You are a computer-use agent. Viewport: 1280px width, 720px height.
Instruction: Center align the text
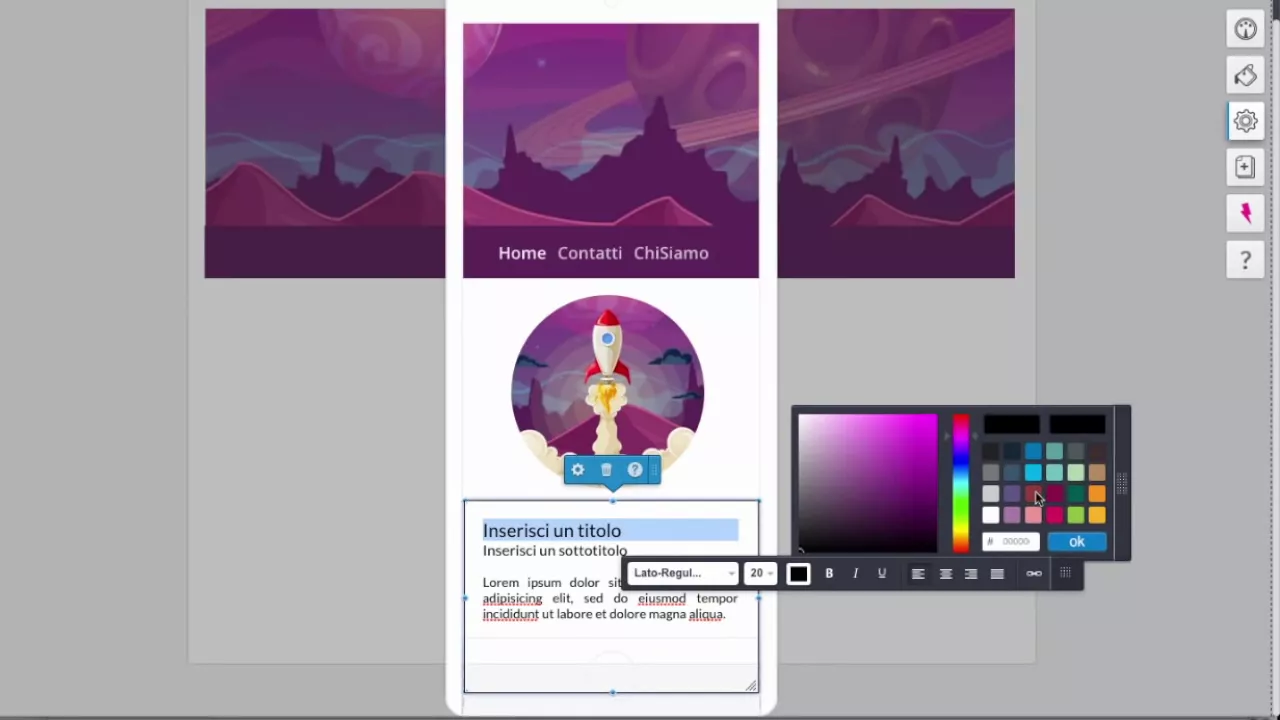coord(945,573)
